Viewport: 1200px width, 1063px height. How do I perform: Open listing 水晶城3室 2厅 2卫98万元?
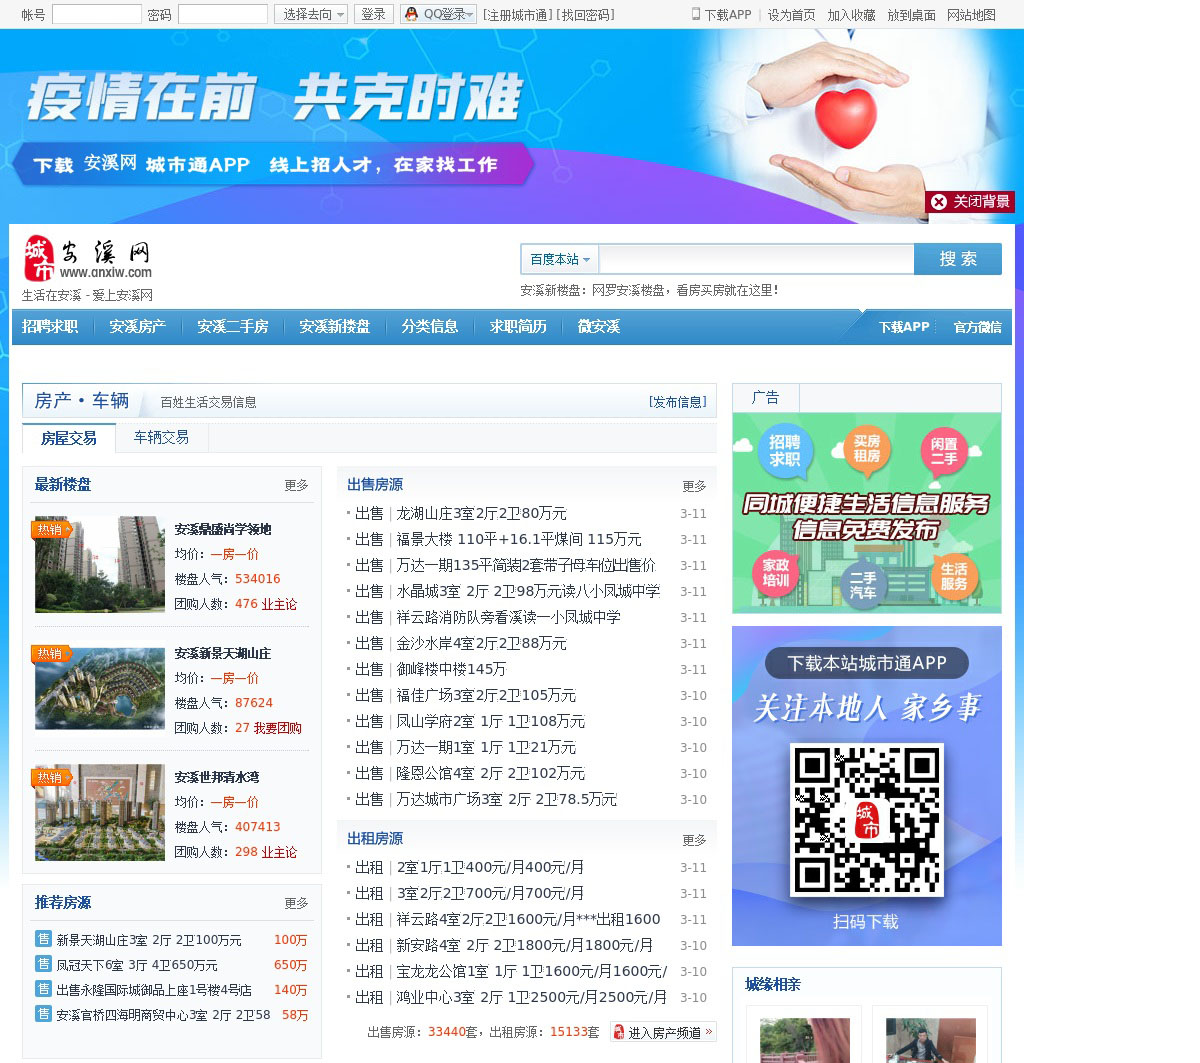click(x=528, y=591)
